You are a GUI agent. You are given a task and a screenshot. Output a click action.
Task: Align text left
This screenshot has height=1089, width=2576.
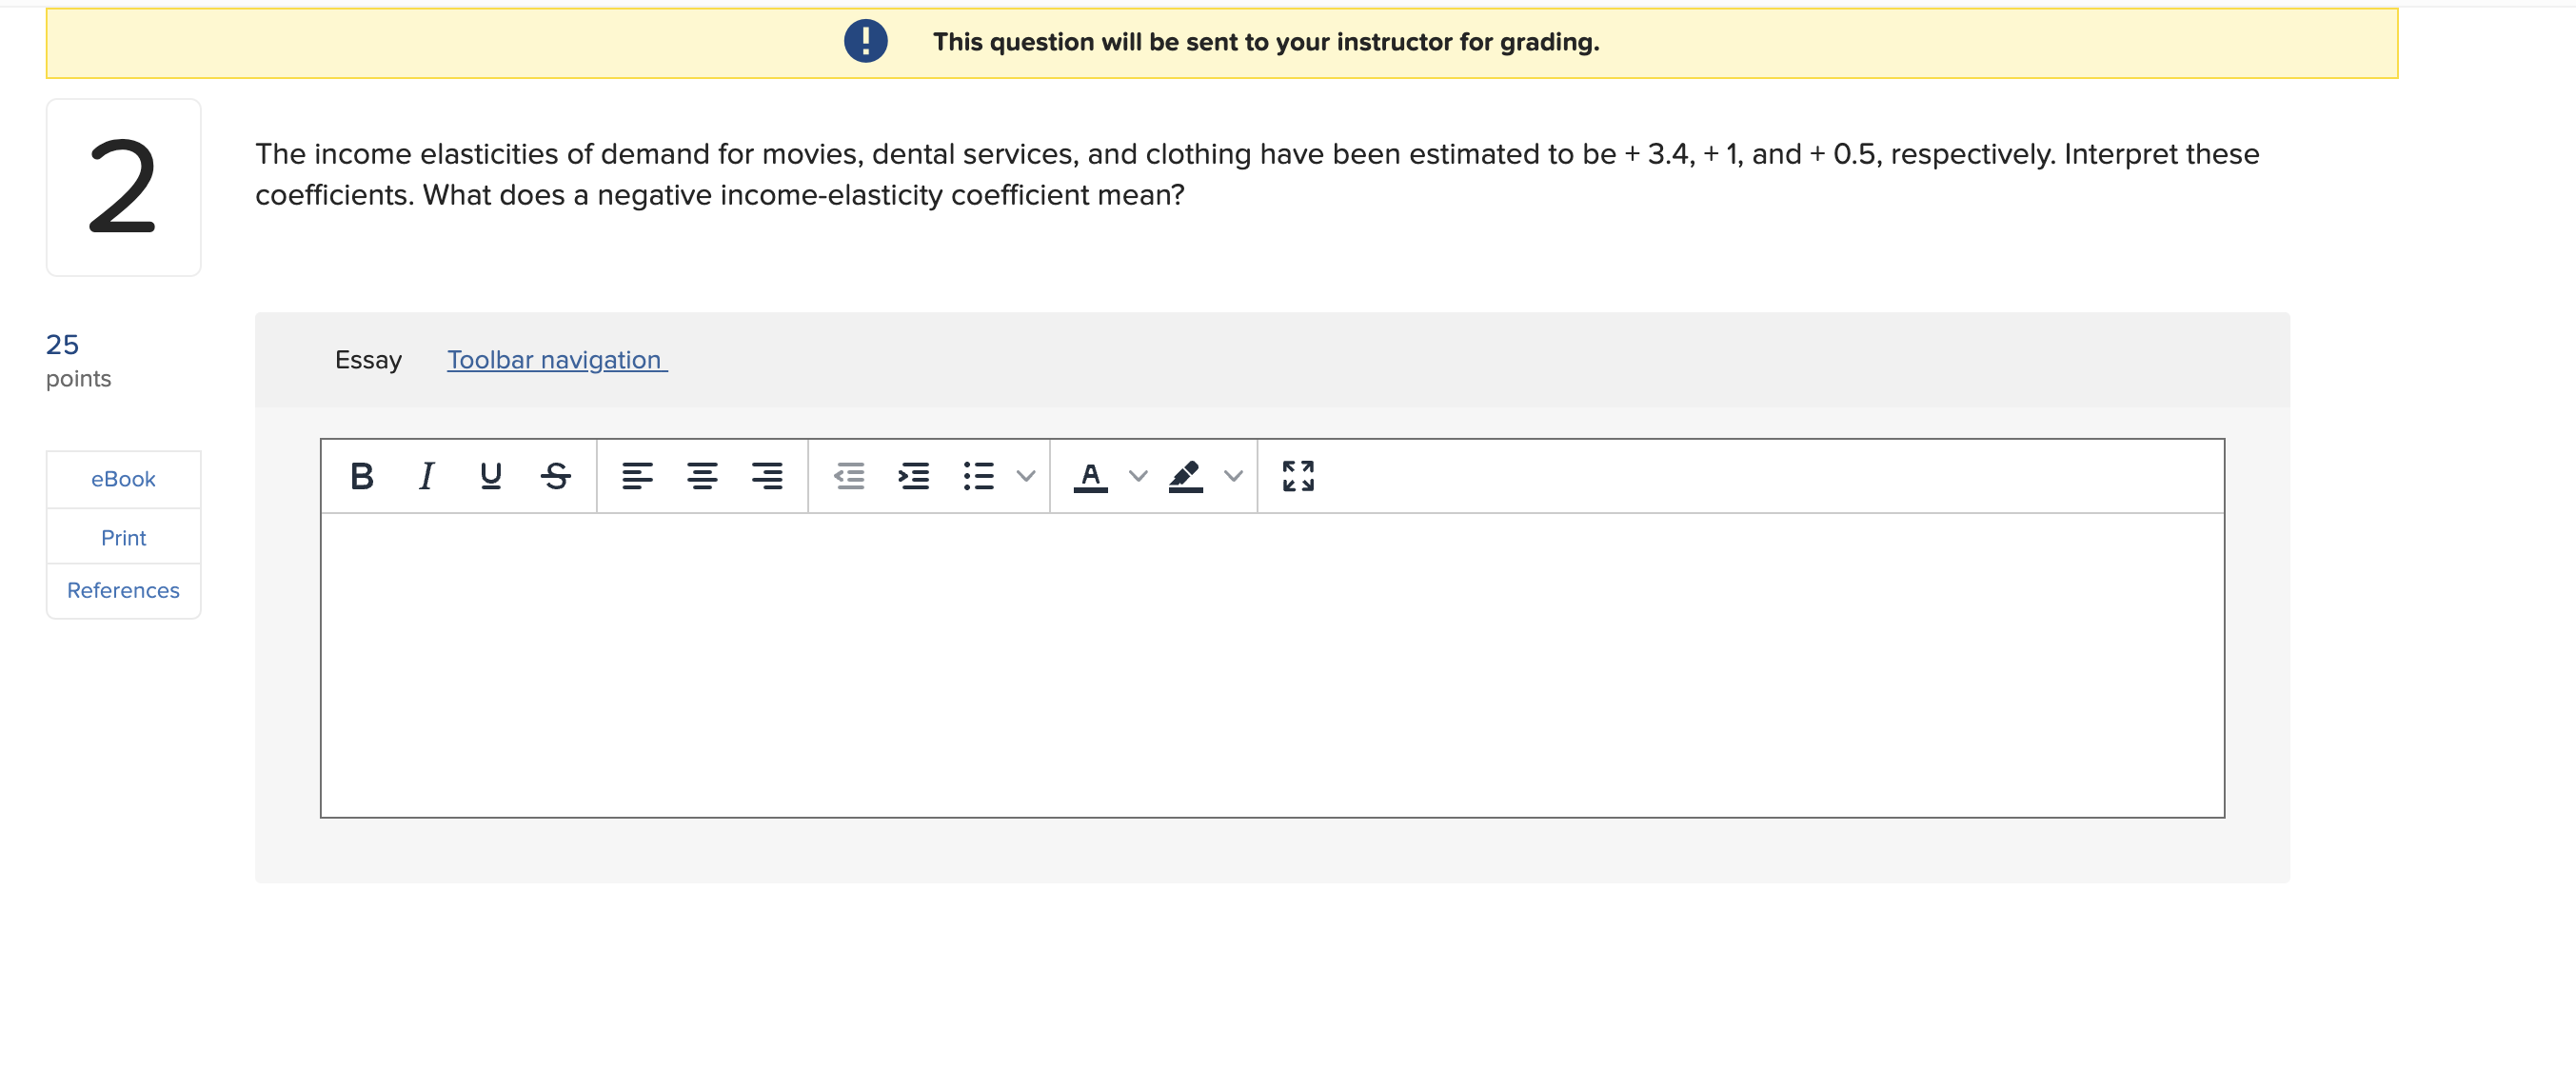(x=637, y=476)
